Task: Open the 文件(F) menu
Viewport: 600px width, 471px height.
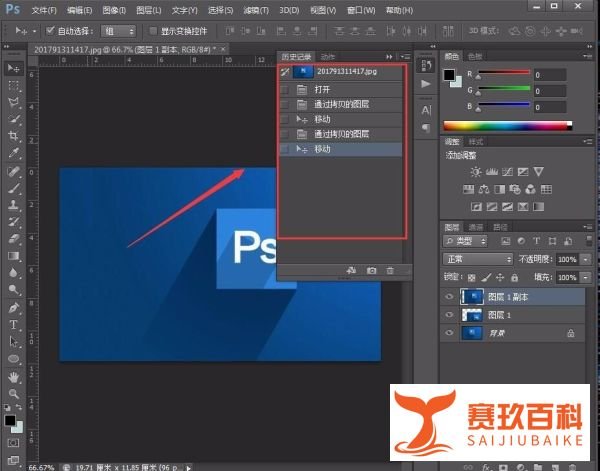Action: pos(44,10)
